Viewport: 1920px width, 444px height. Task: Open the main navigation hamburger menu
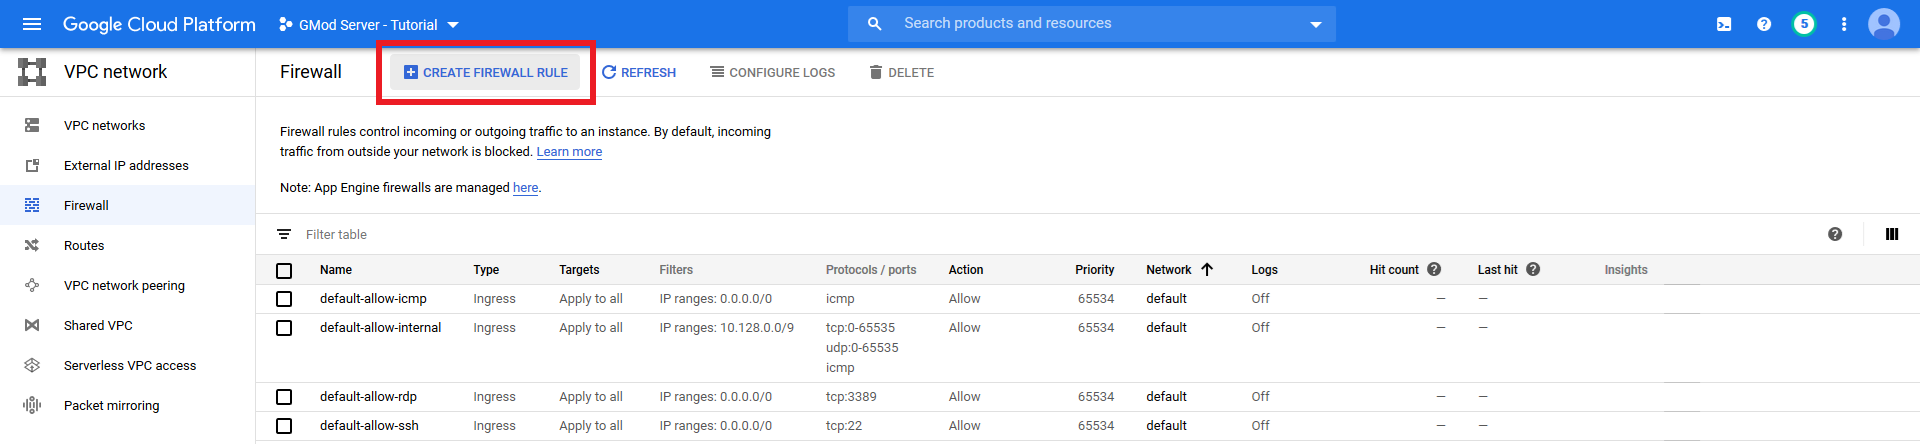pyautogui.click(x=32, y=24)
